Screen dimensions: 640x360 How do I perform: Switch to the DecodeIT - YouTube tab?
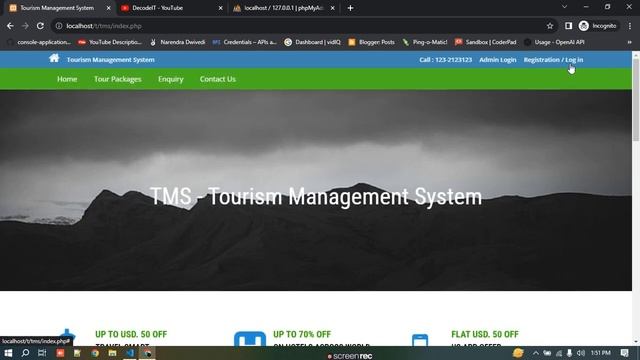(171, 8)
